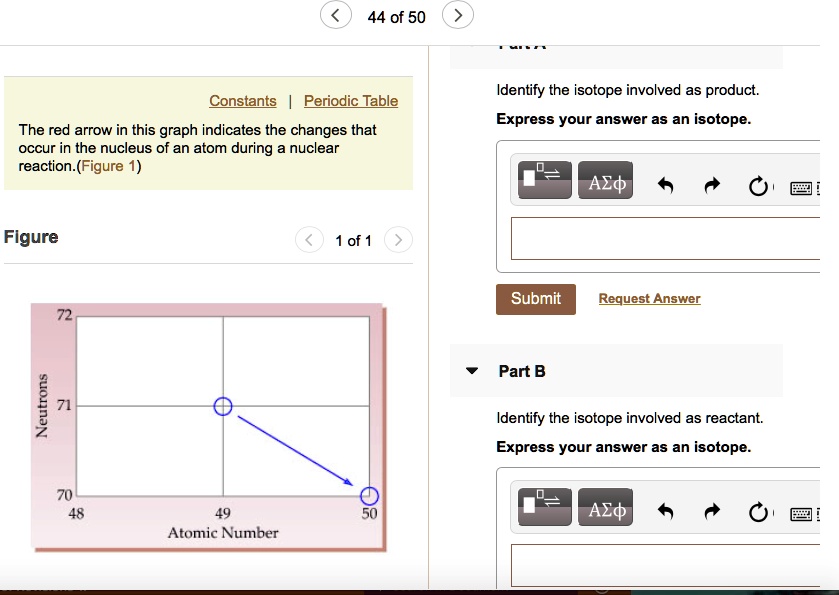Reset the Part B answer editor
The width and height of the screenshot is (839, 595).
pyautogui.click(x=759, y=513)
